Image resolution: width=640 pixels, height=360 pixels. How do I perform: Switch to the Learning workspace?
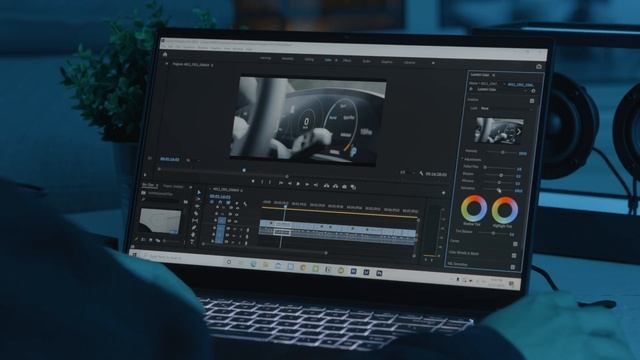tap(265, 58)
